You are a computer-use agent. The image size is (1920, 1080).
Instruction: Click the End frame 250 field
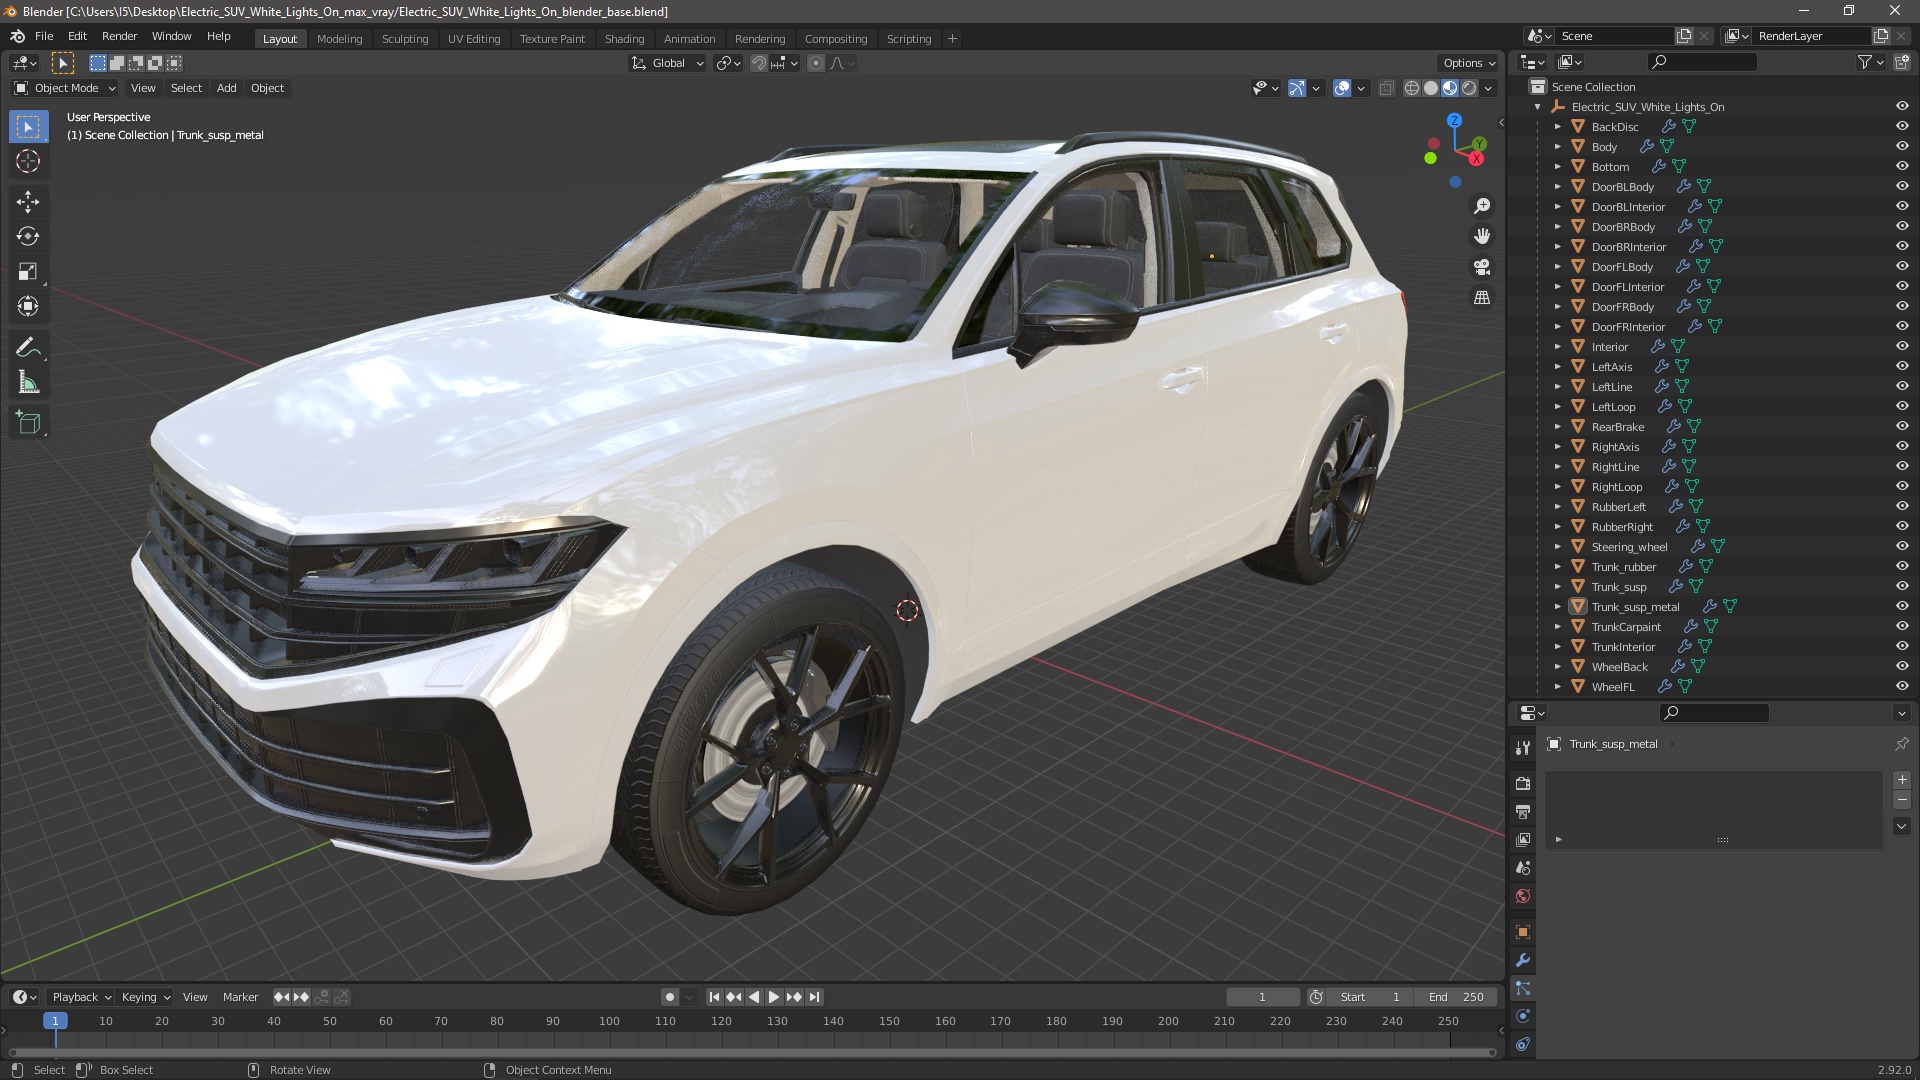tap(1457, 997)
